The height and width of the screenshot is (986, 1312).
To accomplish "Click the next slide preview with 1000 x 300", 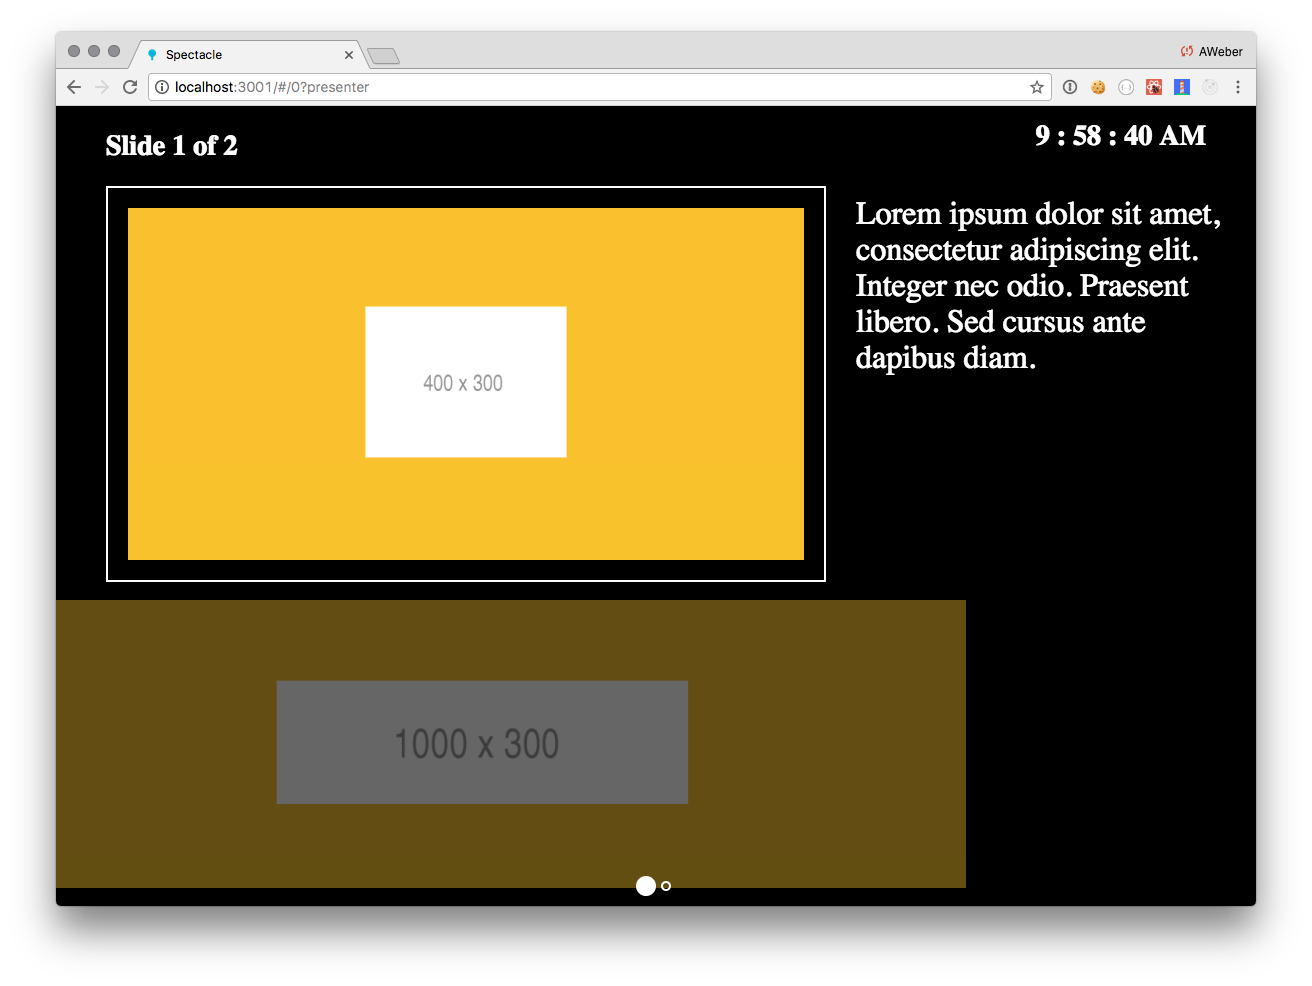I will [511, 744].
